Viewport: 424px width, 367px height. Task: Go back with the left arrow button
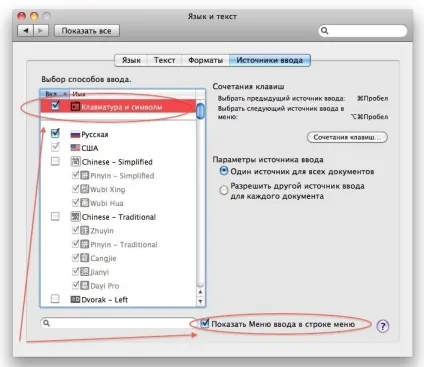point(25,31)
